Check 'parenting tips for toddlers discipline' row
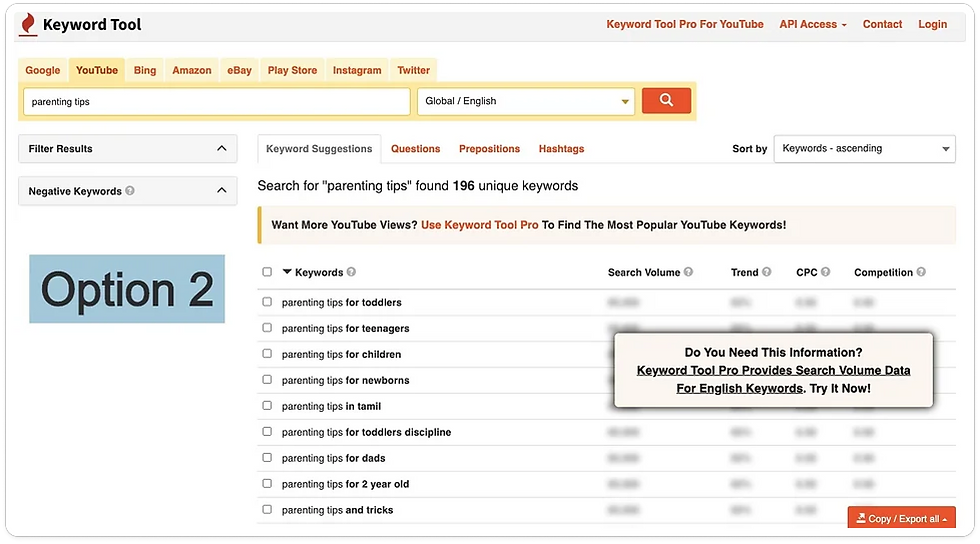980x544 pixels. (267, 431)
